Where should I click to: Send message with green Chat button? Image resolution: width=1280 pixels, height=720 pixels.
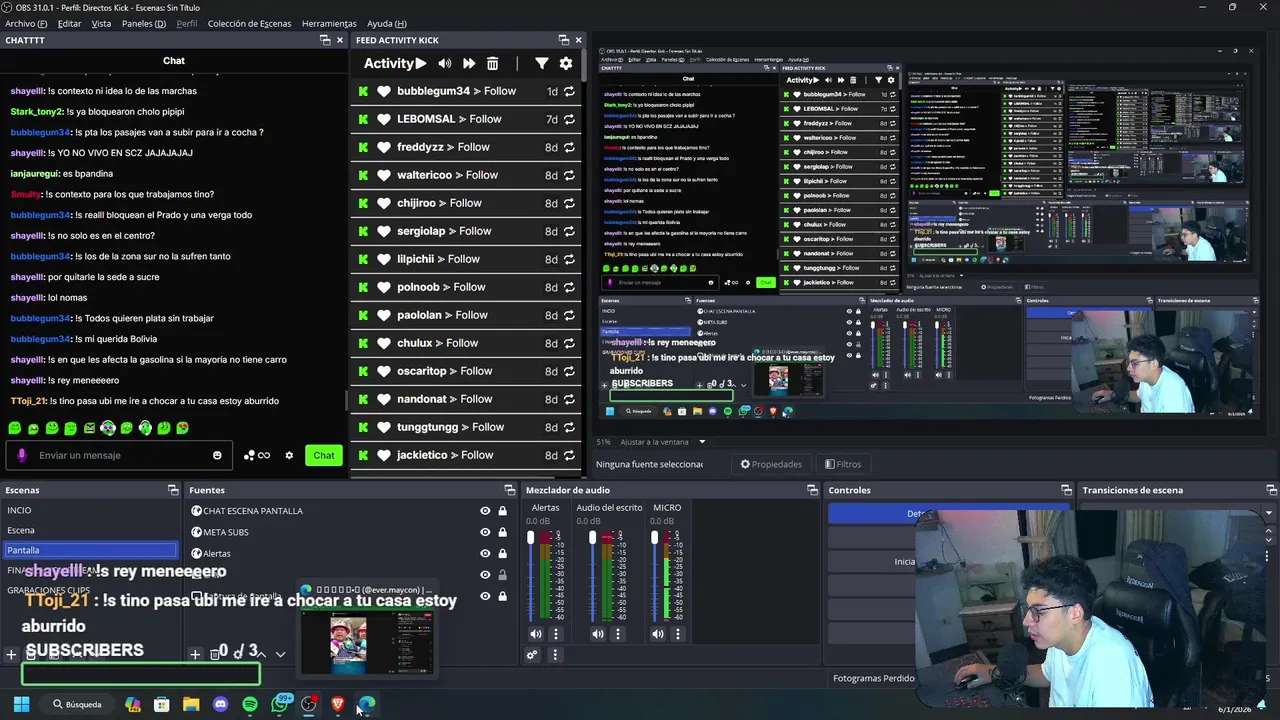[x=324, y=456]
